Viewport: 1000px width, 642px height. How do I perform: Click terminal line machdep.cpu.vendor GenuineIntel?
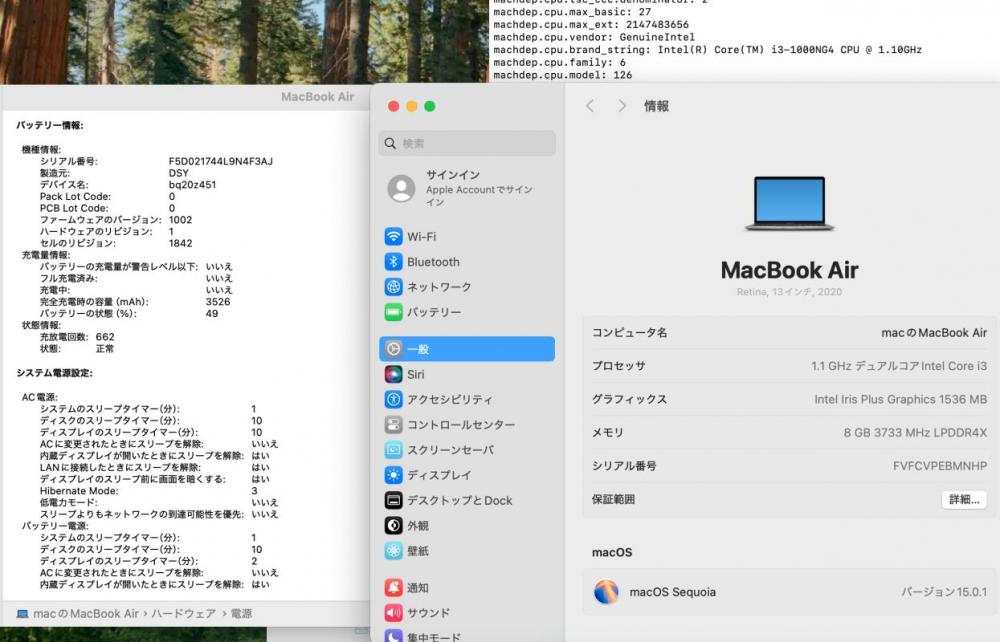pos(594,37)
